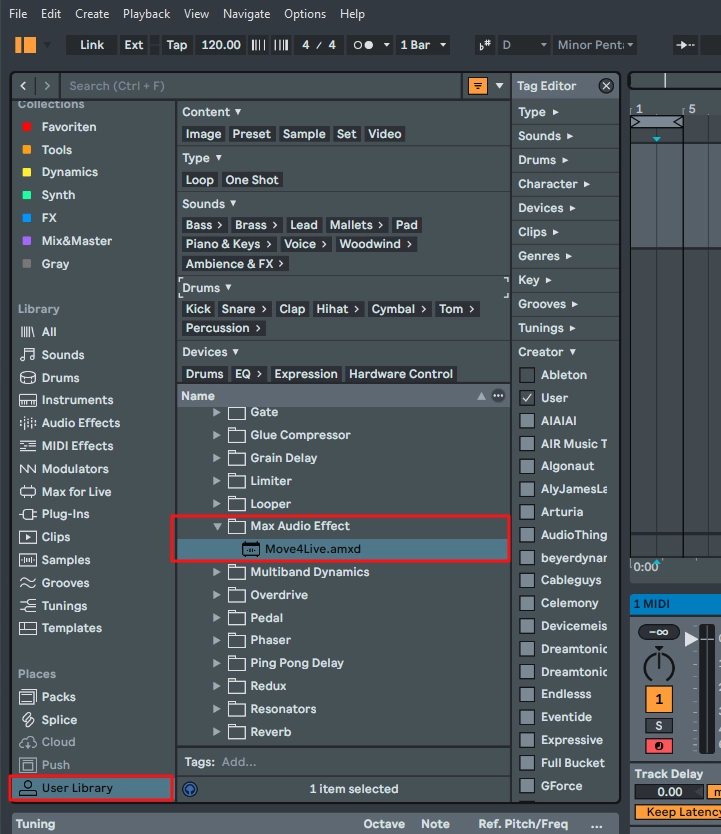The width and height of the screenshot is (721, 834).
Task: Check the AudioThing creator checkbox
Action: tap(526, 535)
